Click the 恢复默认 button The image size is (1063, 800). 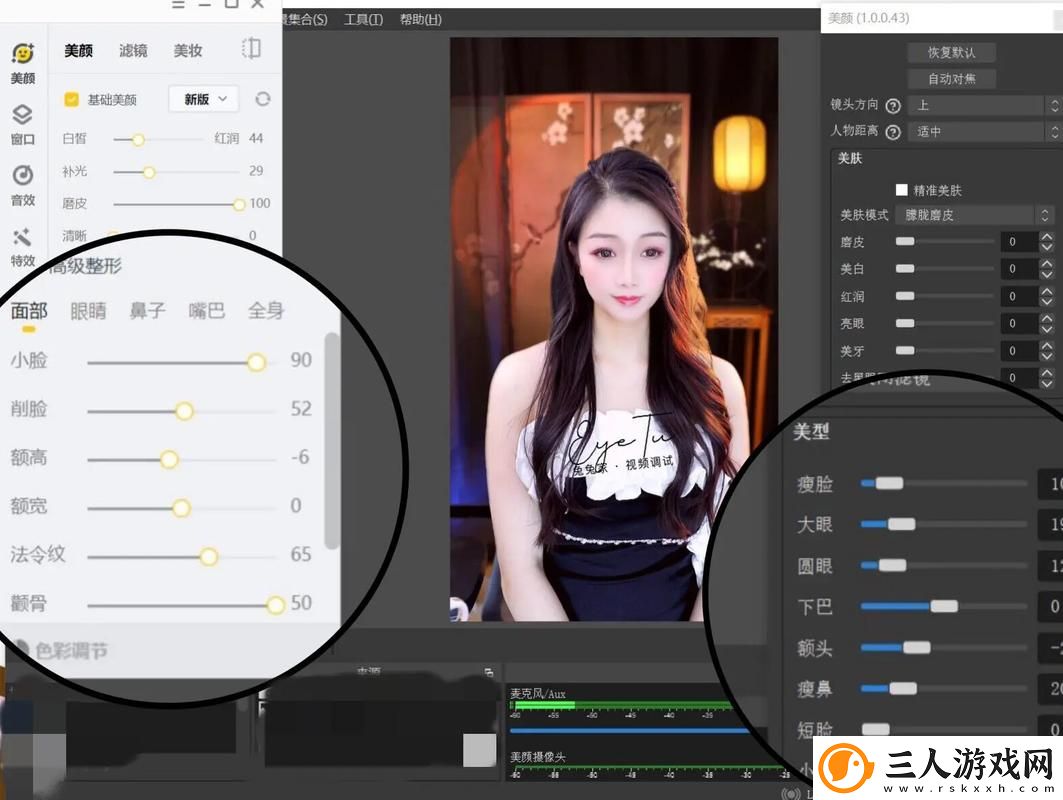[952, 52]
